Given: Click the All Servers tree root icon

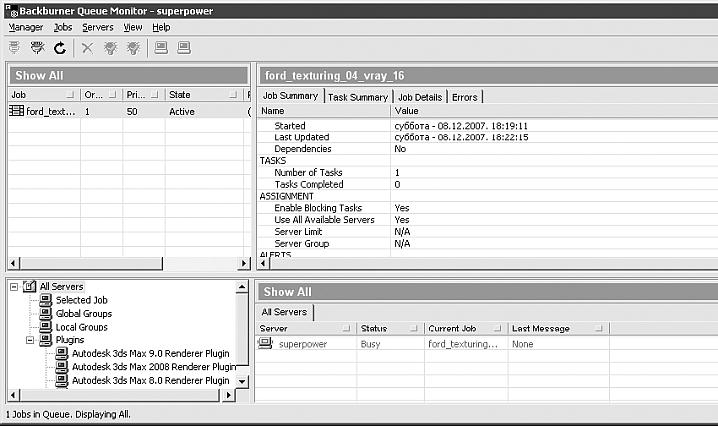Looking at the screenshot, I should point(29,286).
